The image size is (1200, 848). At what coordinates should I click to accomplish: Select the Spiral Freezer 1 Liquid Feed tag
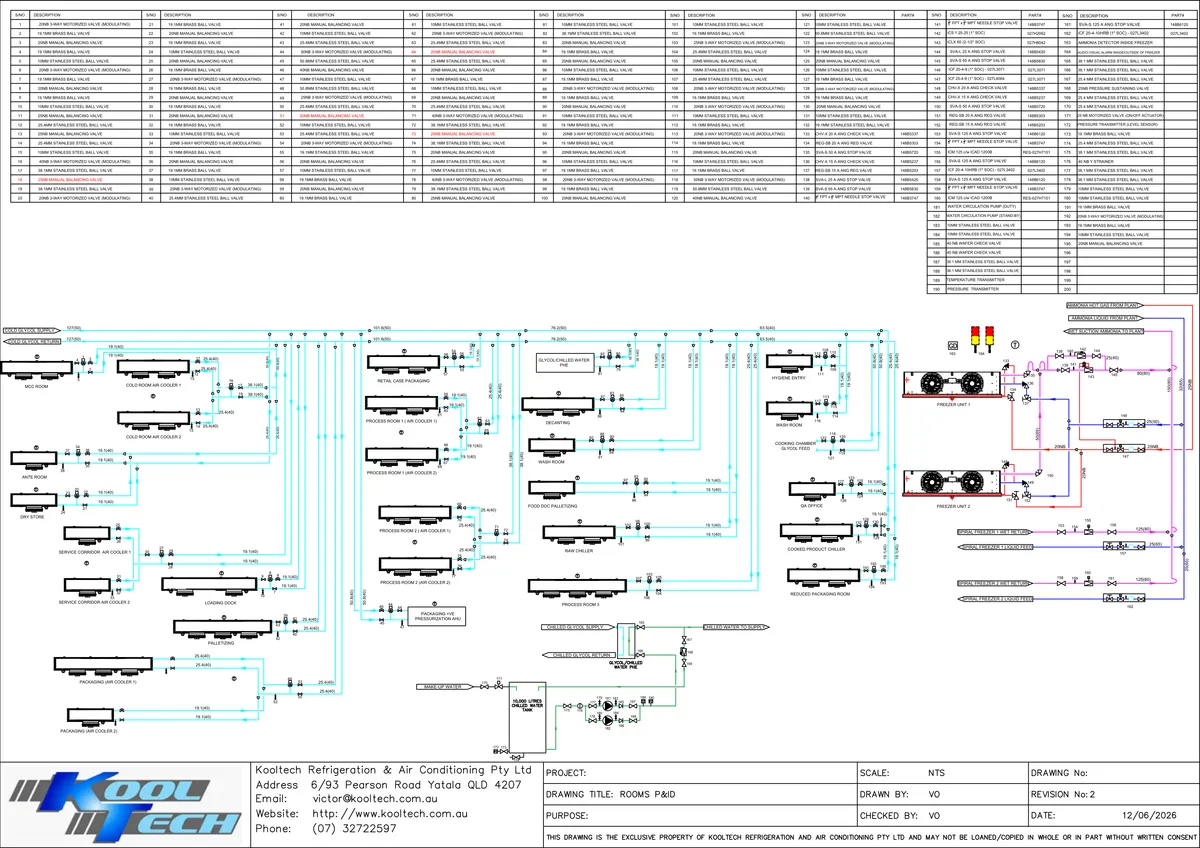994,546
